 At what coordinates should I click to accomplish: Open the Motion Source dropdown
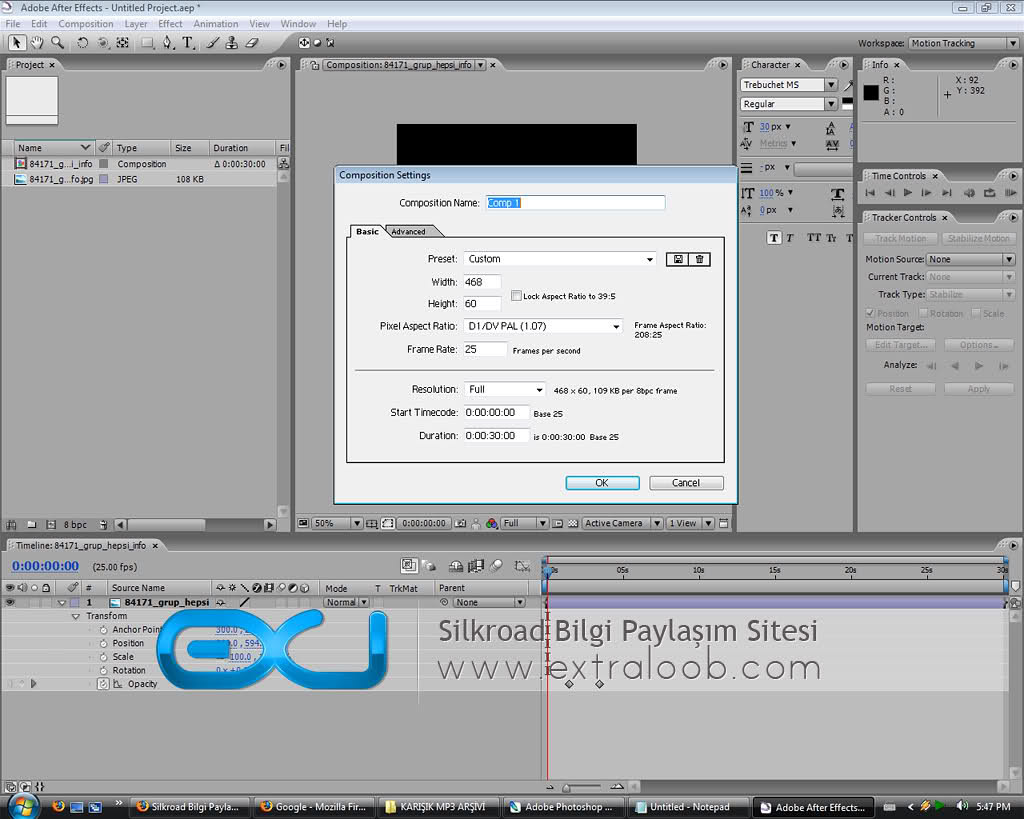point(970,259)
